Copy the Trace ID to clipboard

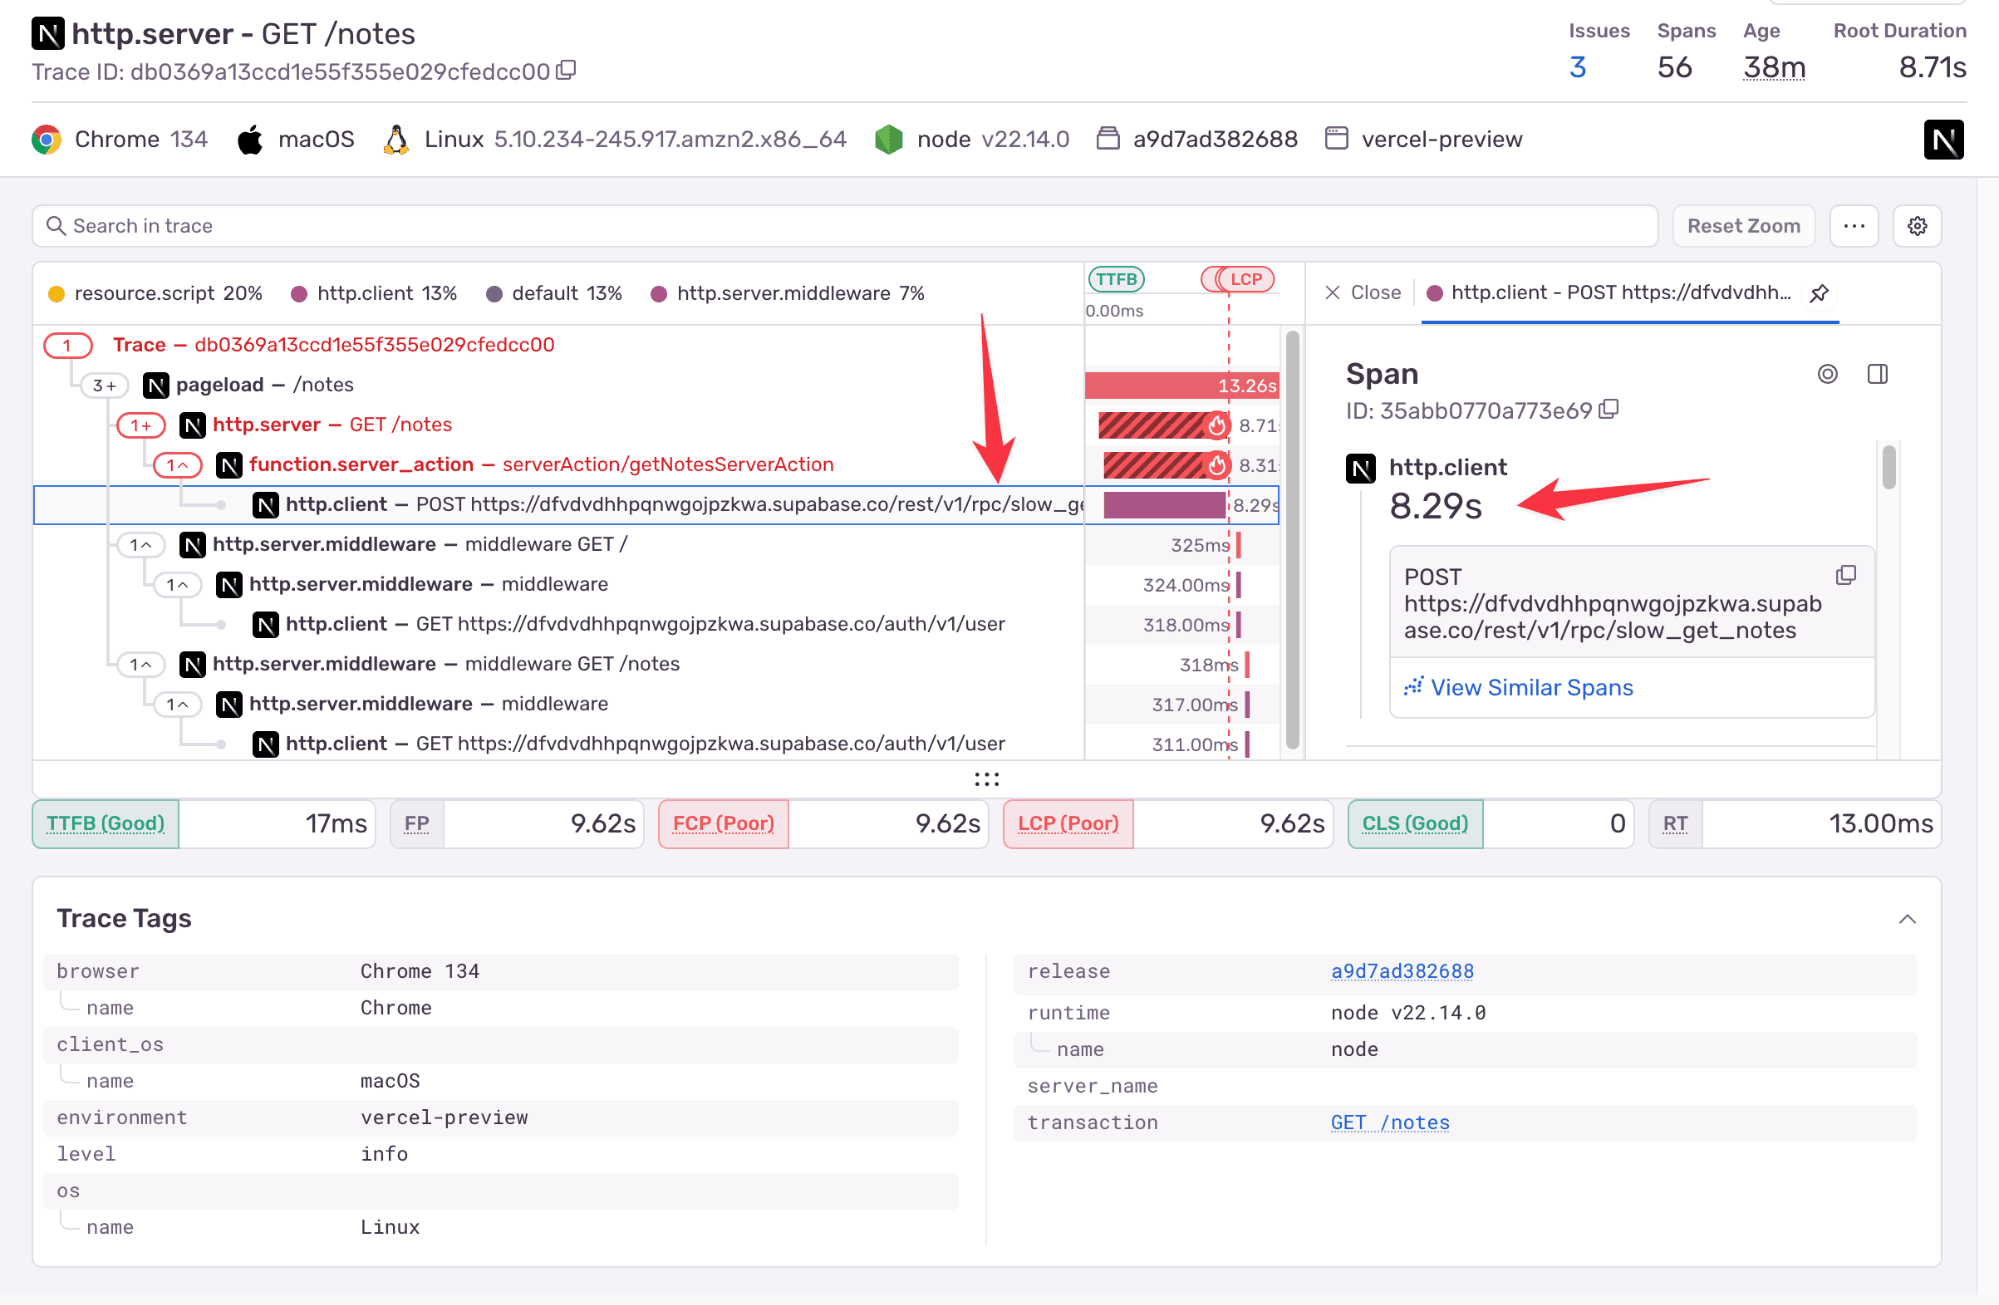(566, 71)
